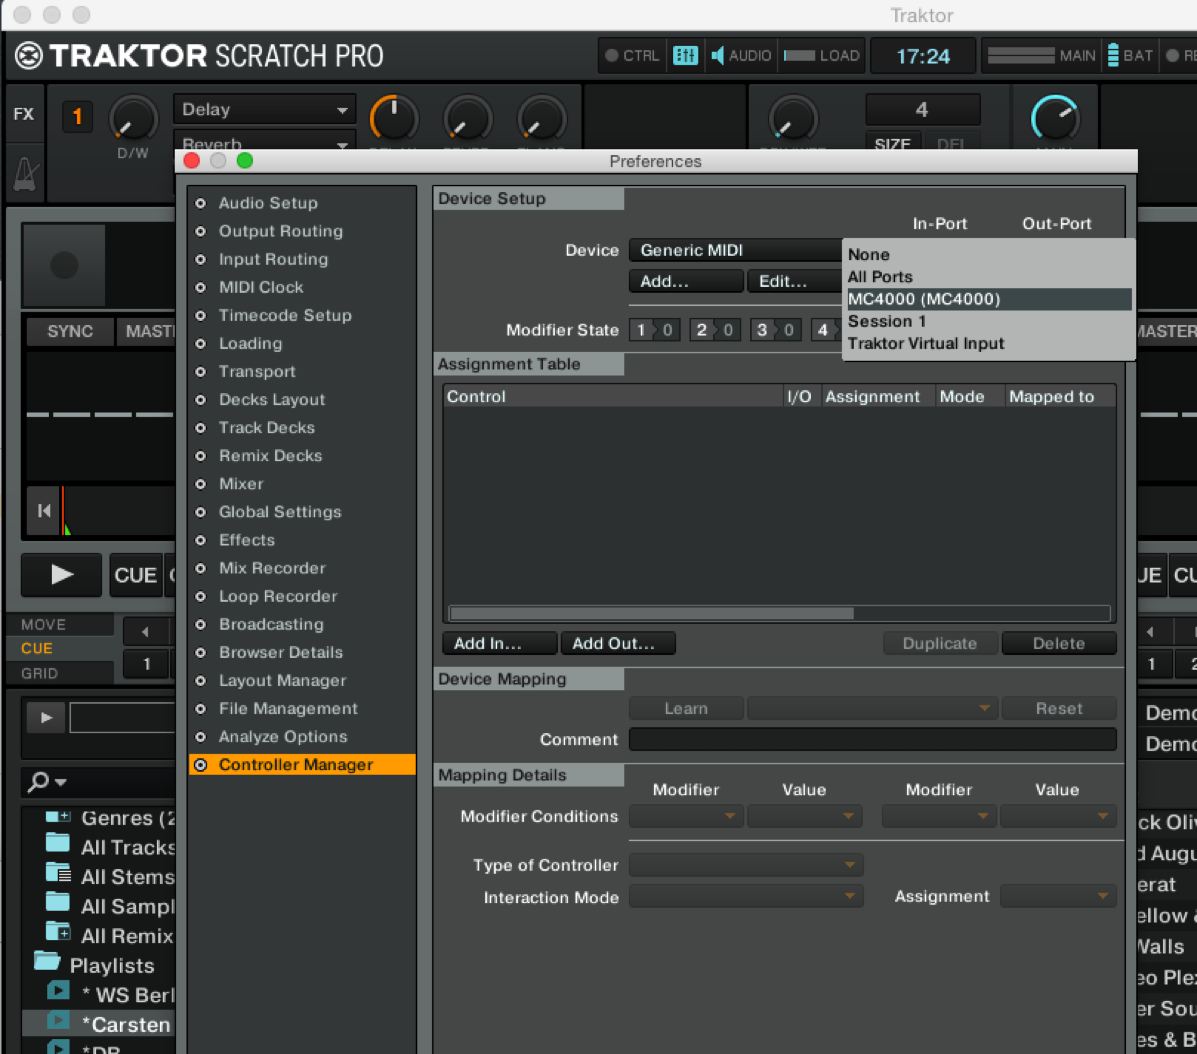Click the Add In... button
Image resolution: width=1197 pixels, height=1054 pixels.
pos(500,643)
